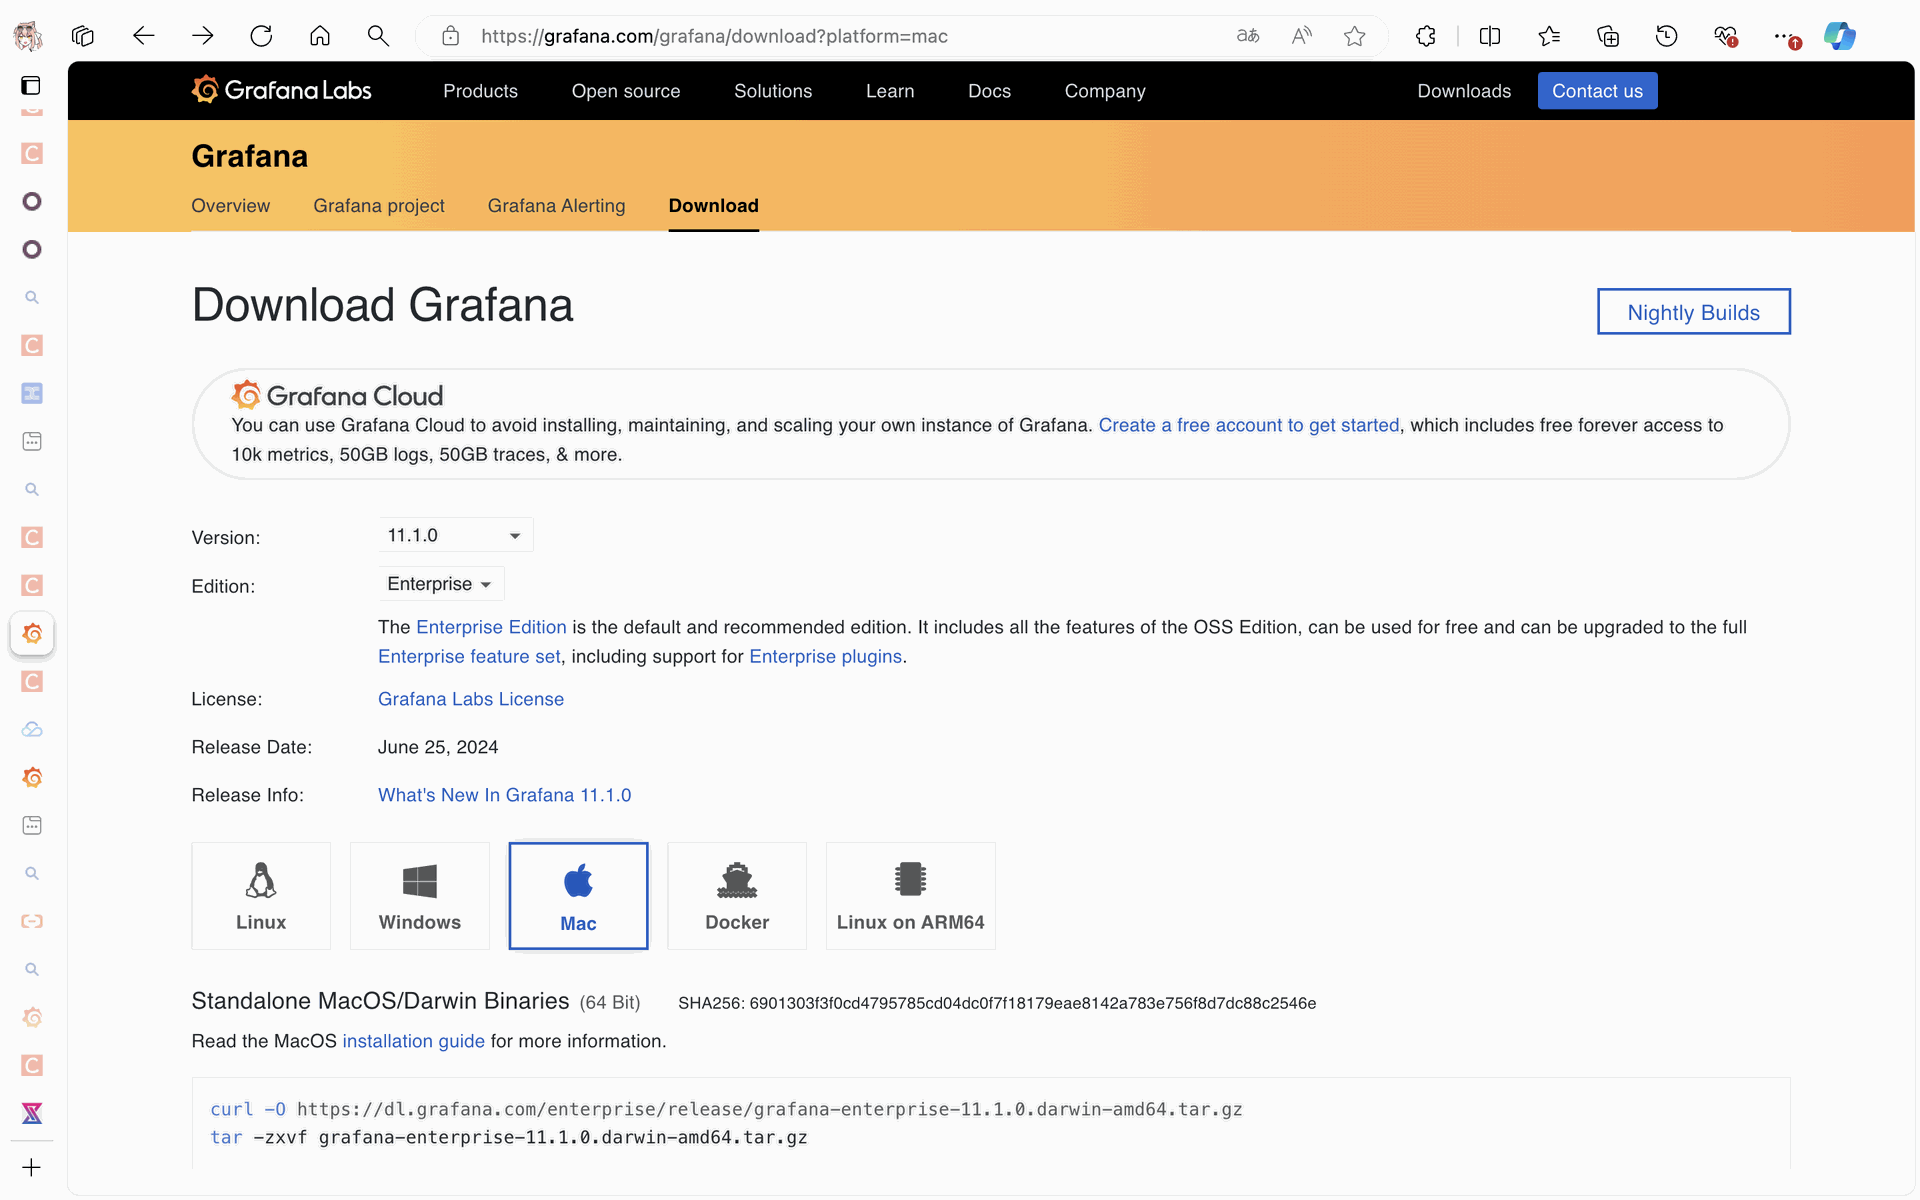Open the Enterprise edition dropdown
This screenshot has width=1920, height=1200.
[440, 584]
